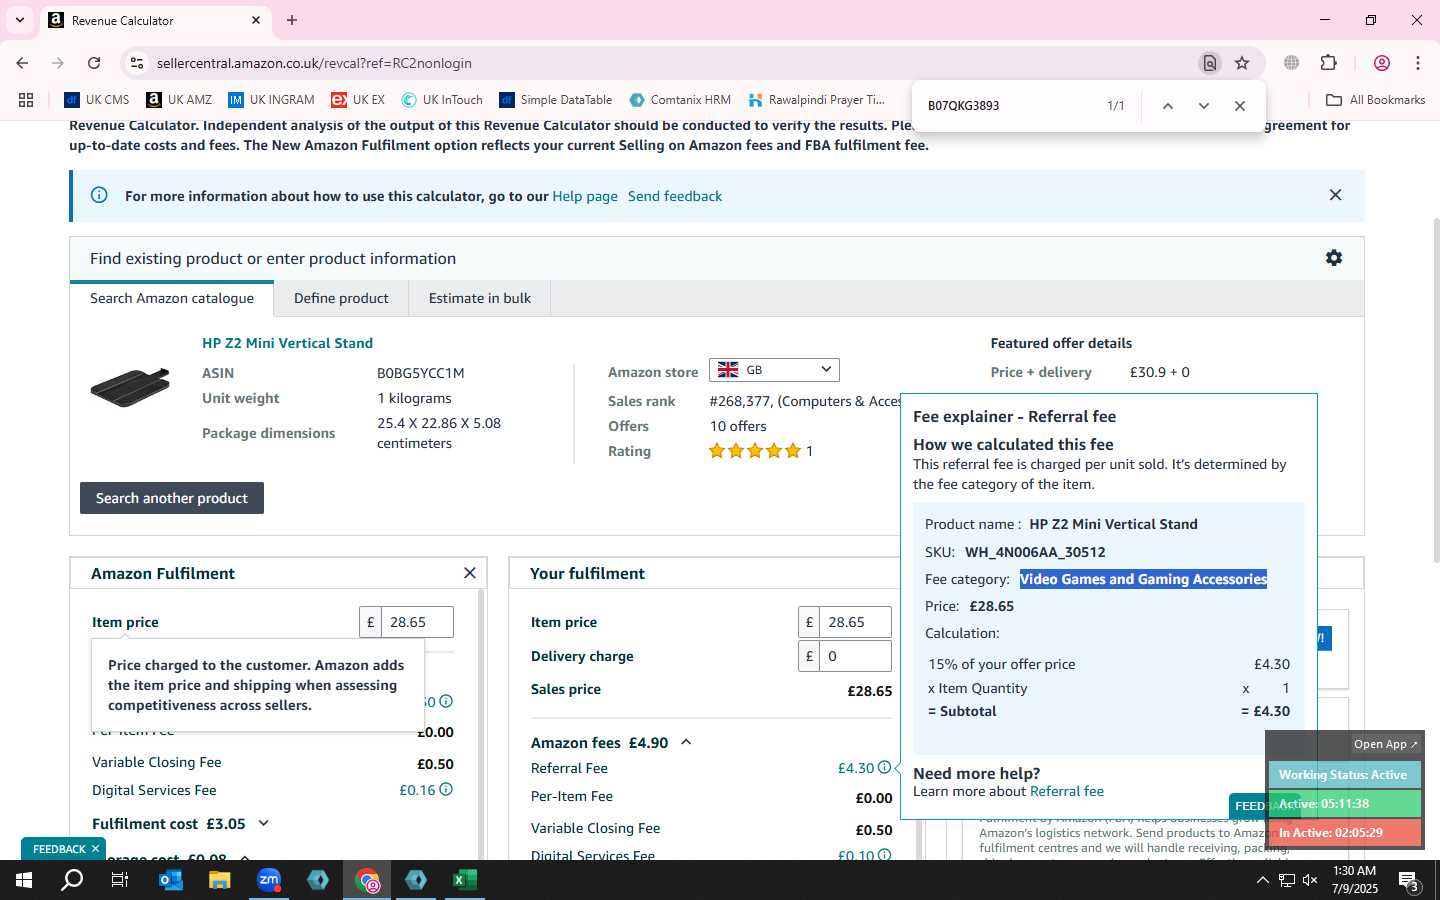This screenshot has height=900, width=1440.
Task: Open a new browser tab
Action: (x=292, y=20)
